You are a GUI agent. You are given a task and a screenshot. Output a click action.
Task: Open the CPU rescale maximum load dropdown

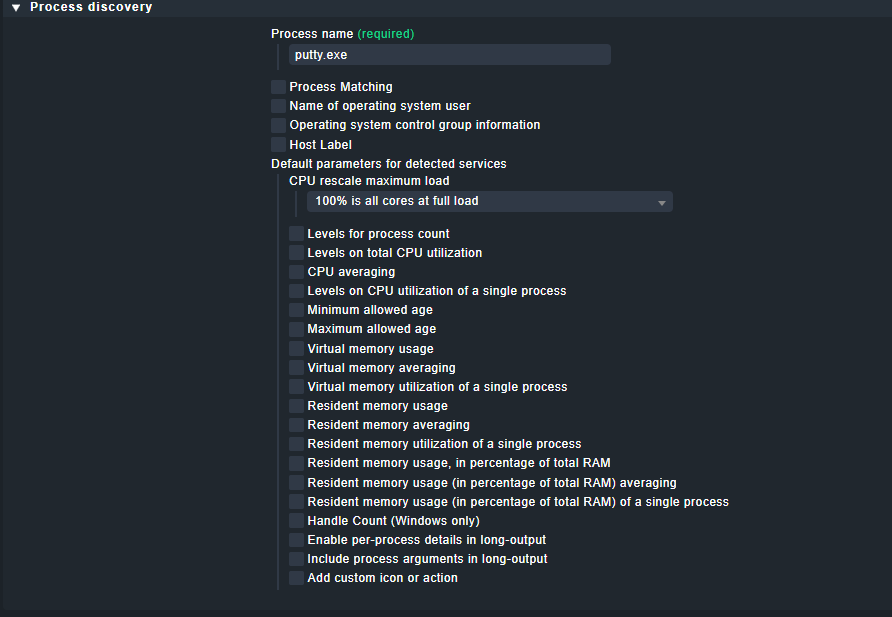point(489,202)
